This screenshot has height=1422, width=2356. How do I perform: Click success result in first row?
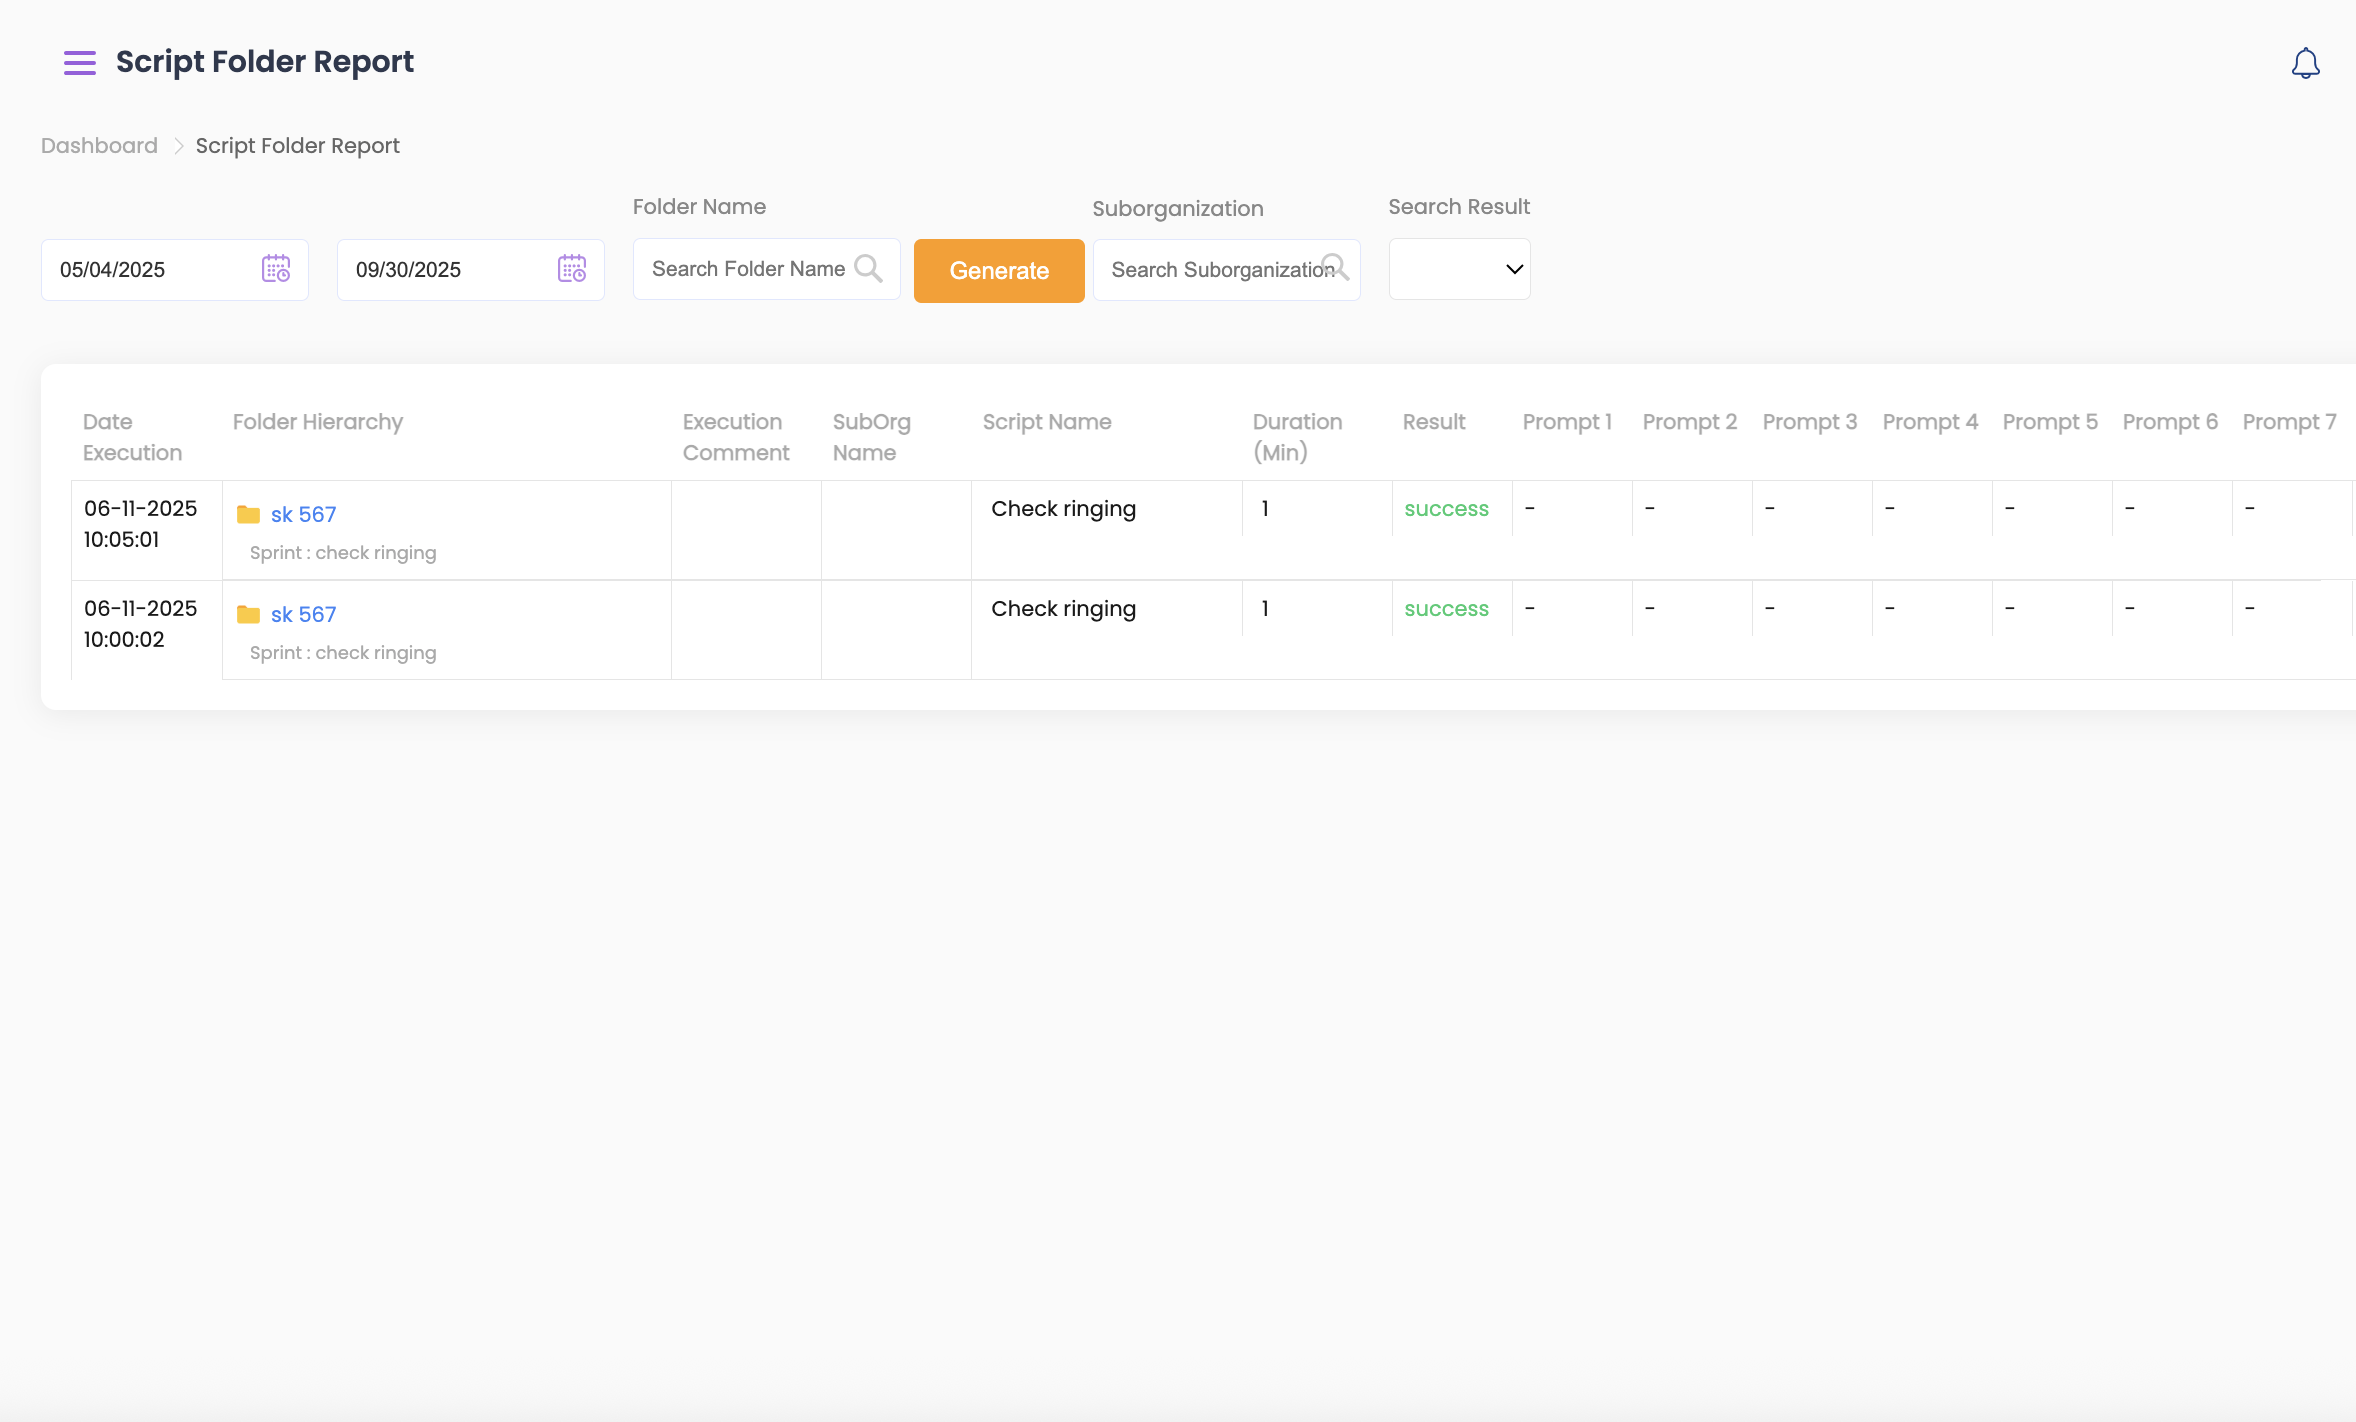(x=1446, y=509)
